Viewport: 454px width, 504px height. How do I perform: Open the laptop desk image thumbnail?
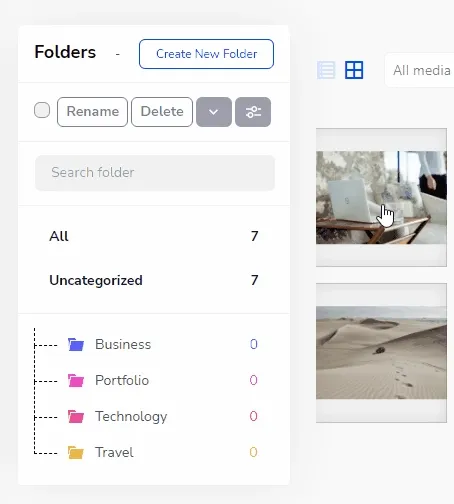381,197
